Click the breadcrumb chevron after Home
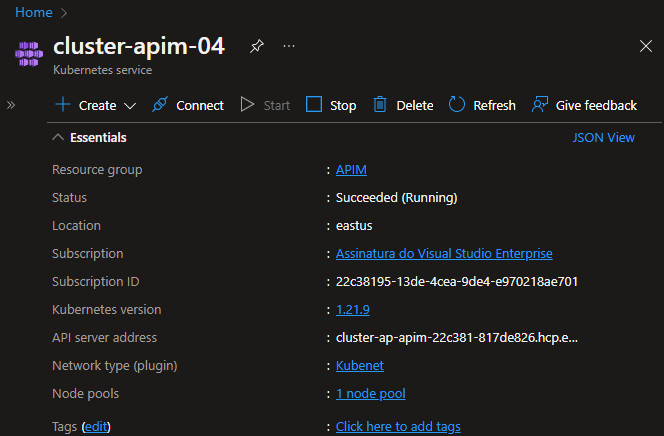 click(64, 13)
